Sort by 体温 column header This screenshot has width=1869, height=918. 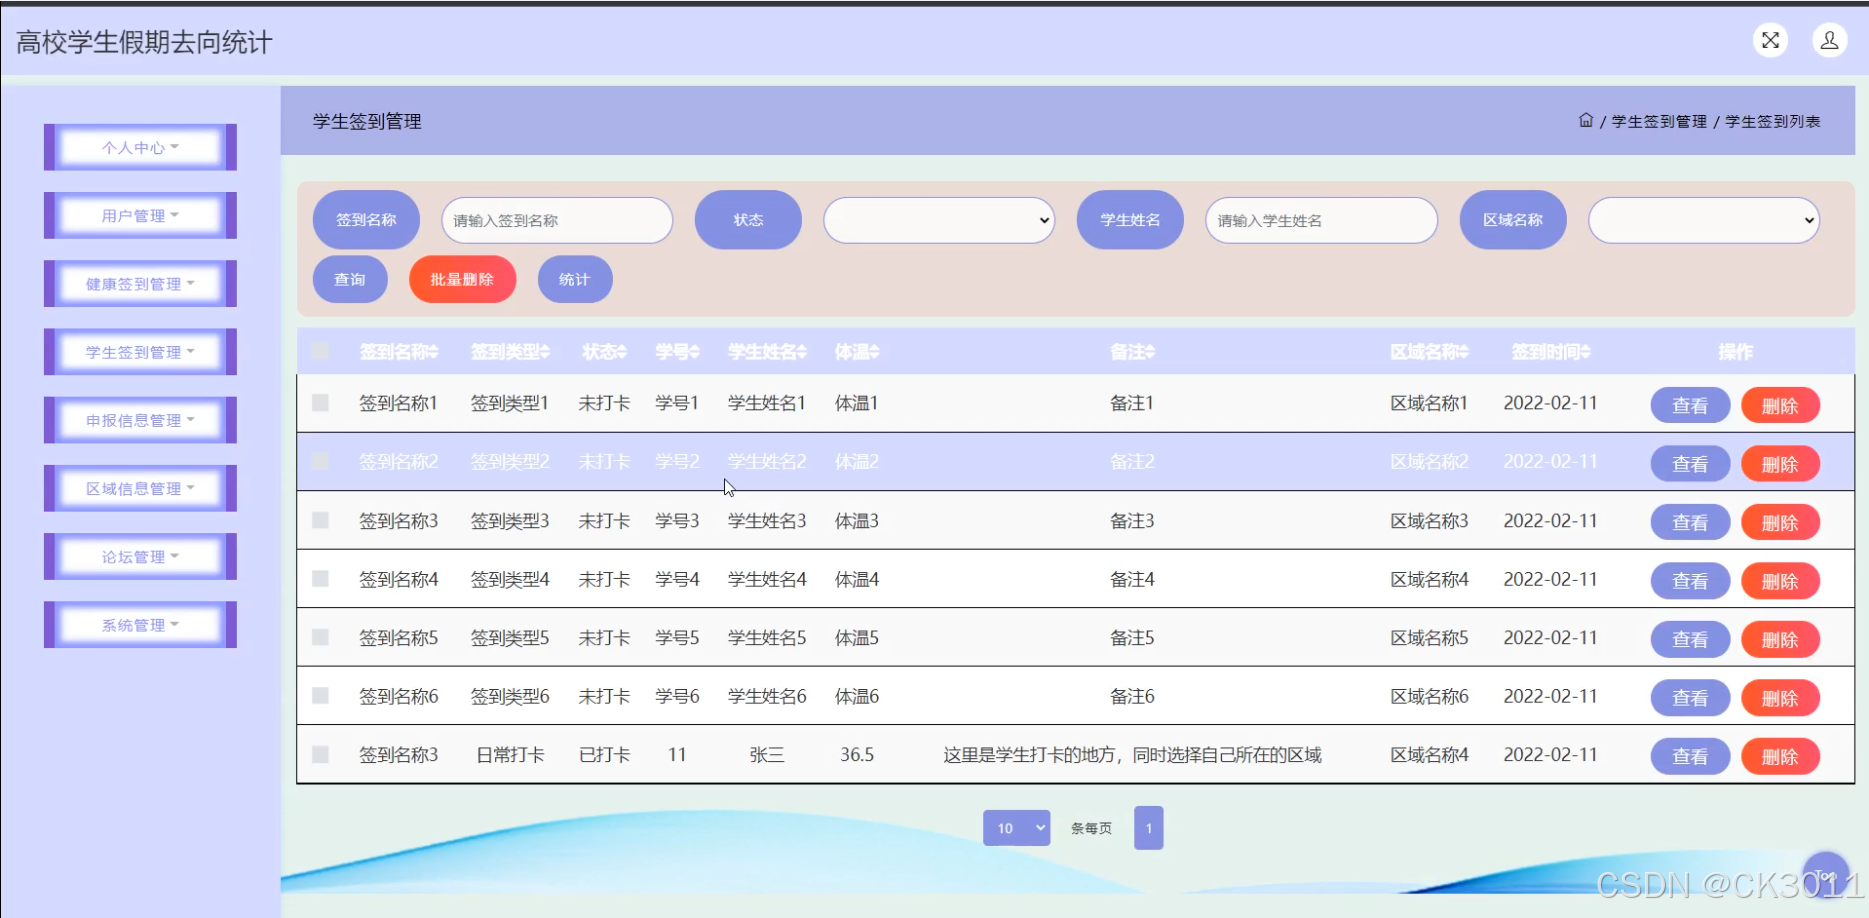[857, 352]
